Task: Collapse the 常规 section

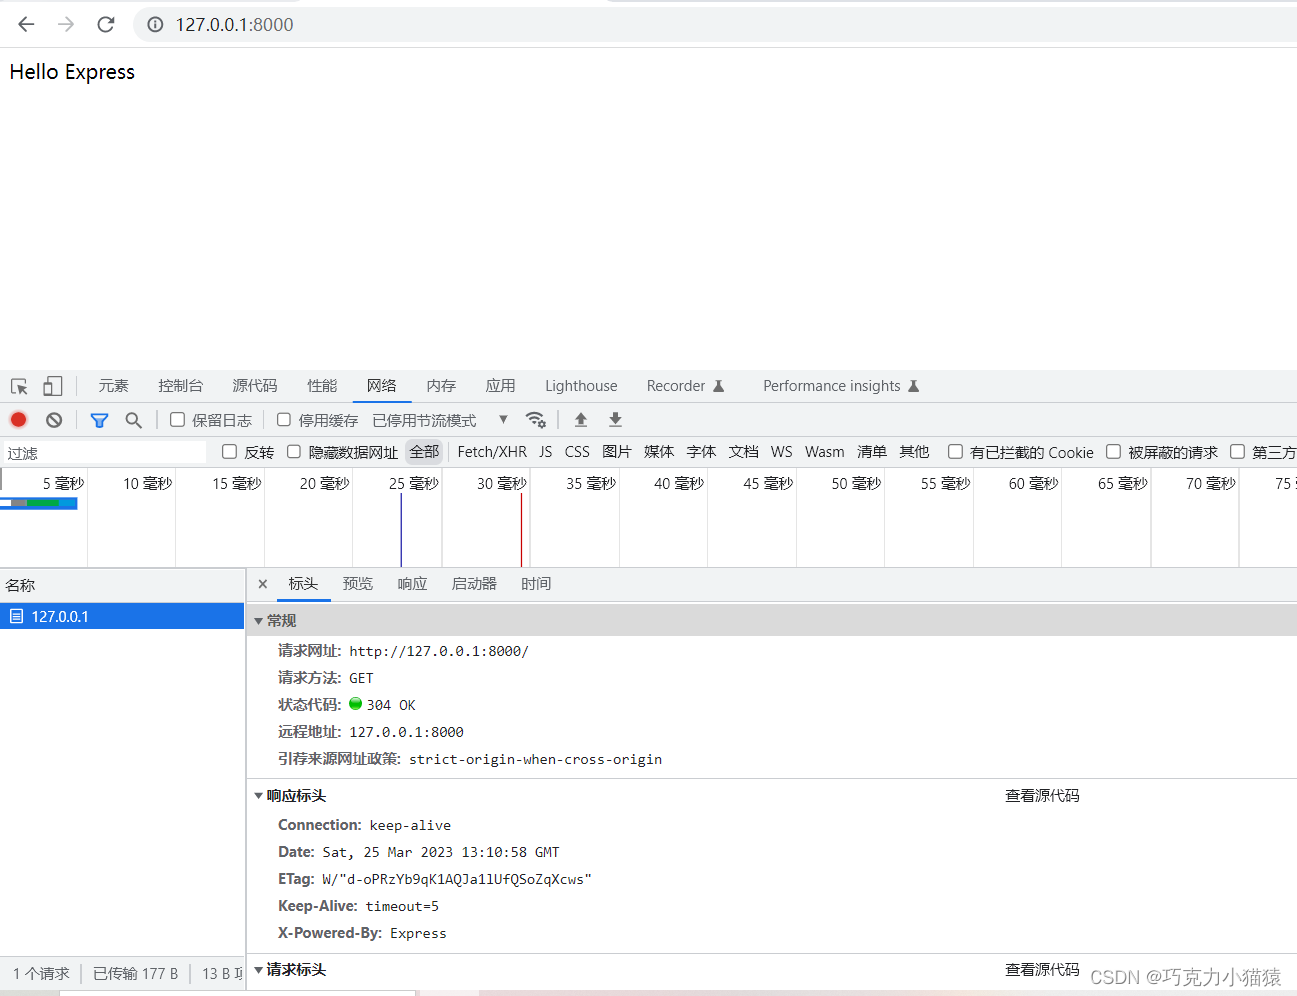Action: point(259,621)
